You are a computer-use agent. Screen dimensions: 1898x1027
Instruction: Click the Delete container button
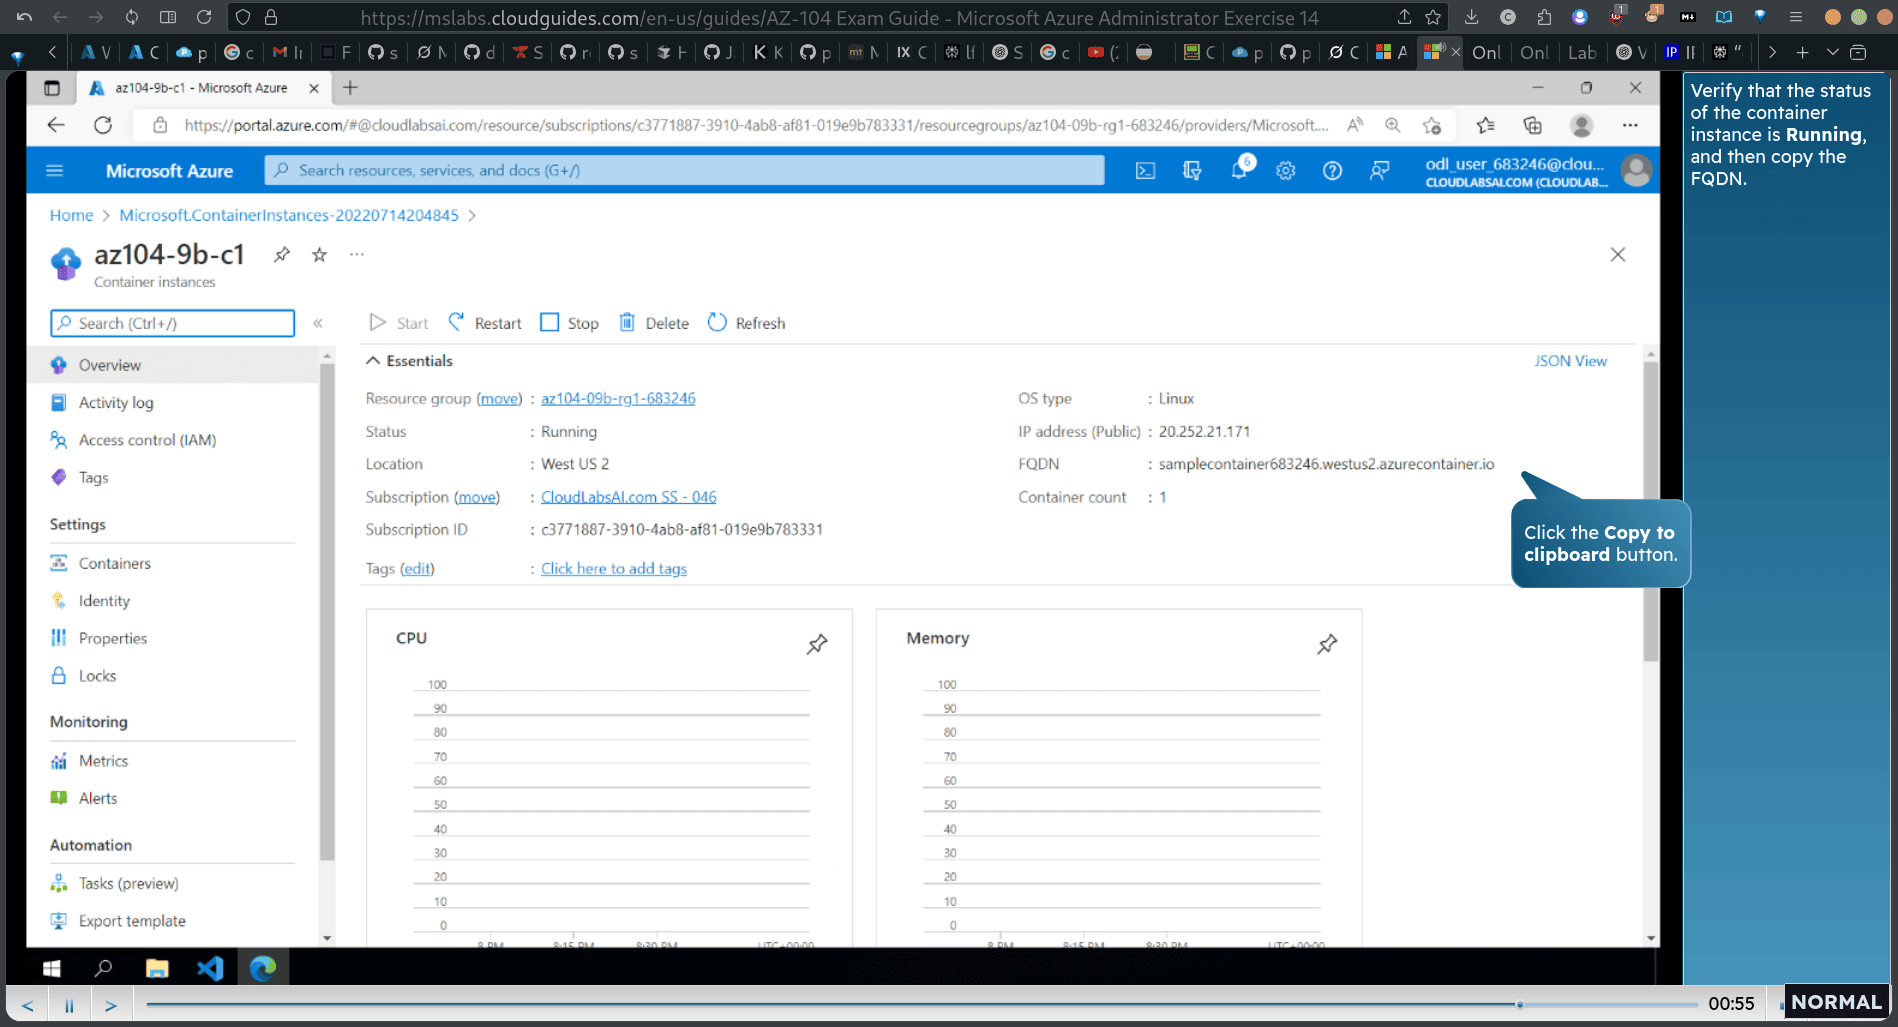coord(654,323)
